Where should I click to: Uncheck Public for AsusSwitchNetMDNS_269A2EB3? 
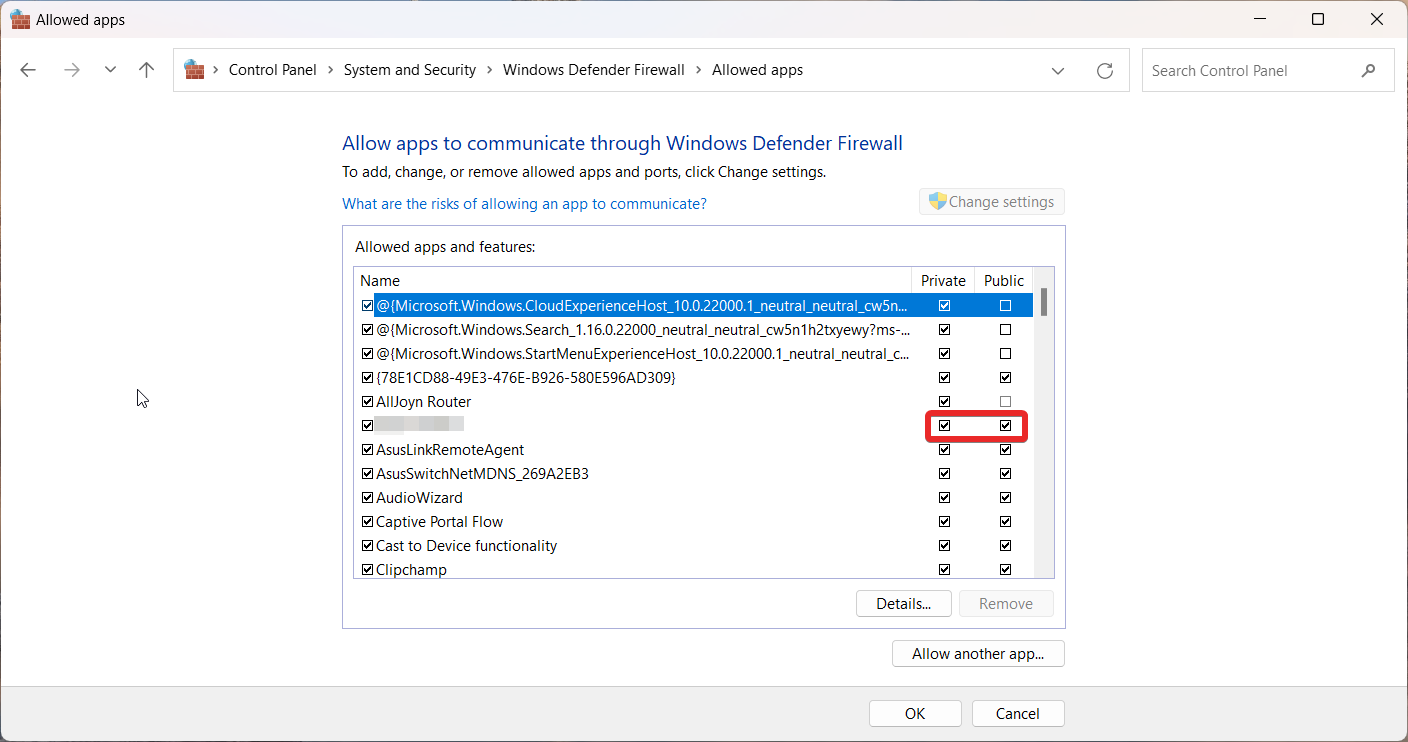click(1005, 474)
